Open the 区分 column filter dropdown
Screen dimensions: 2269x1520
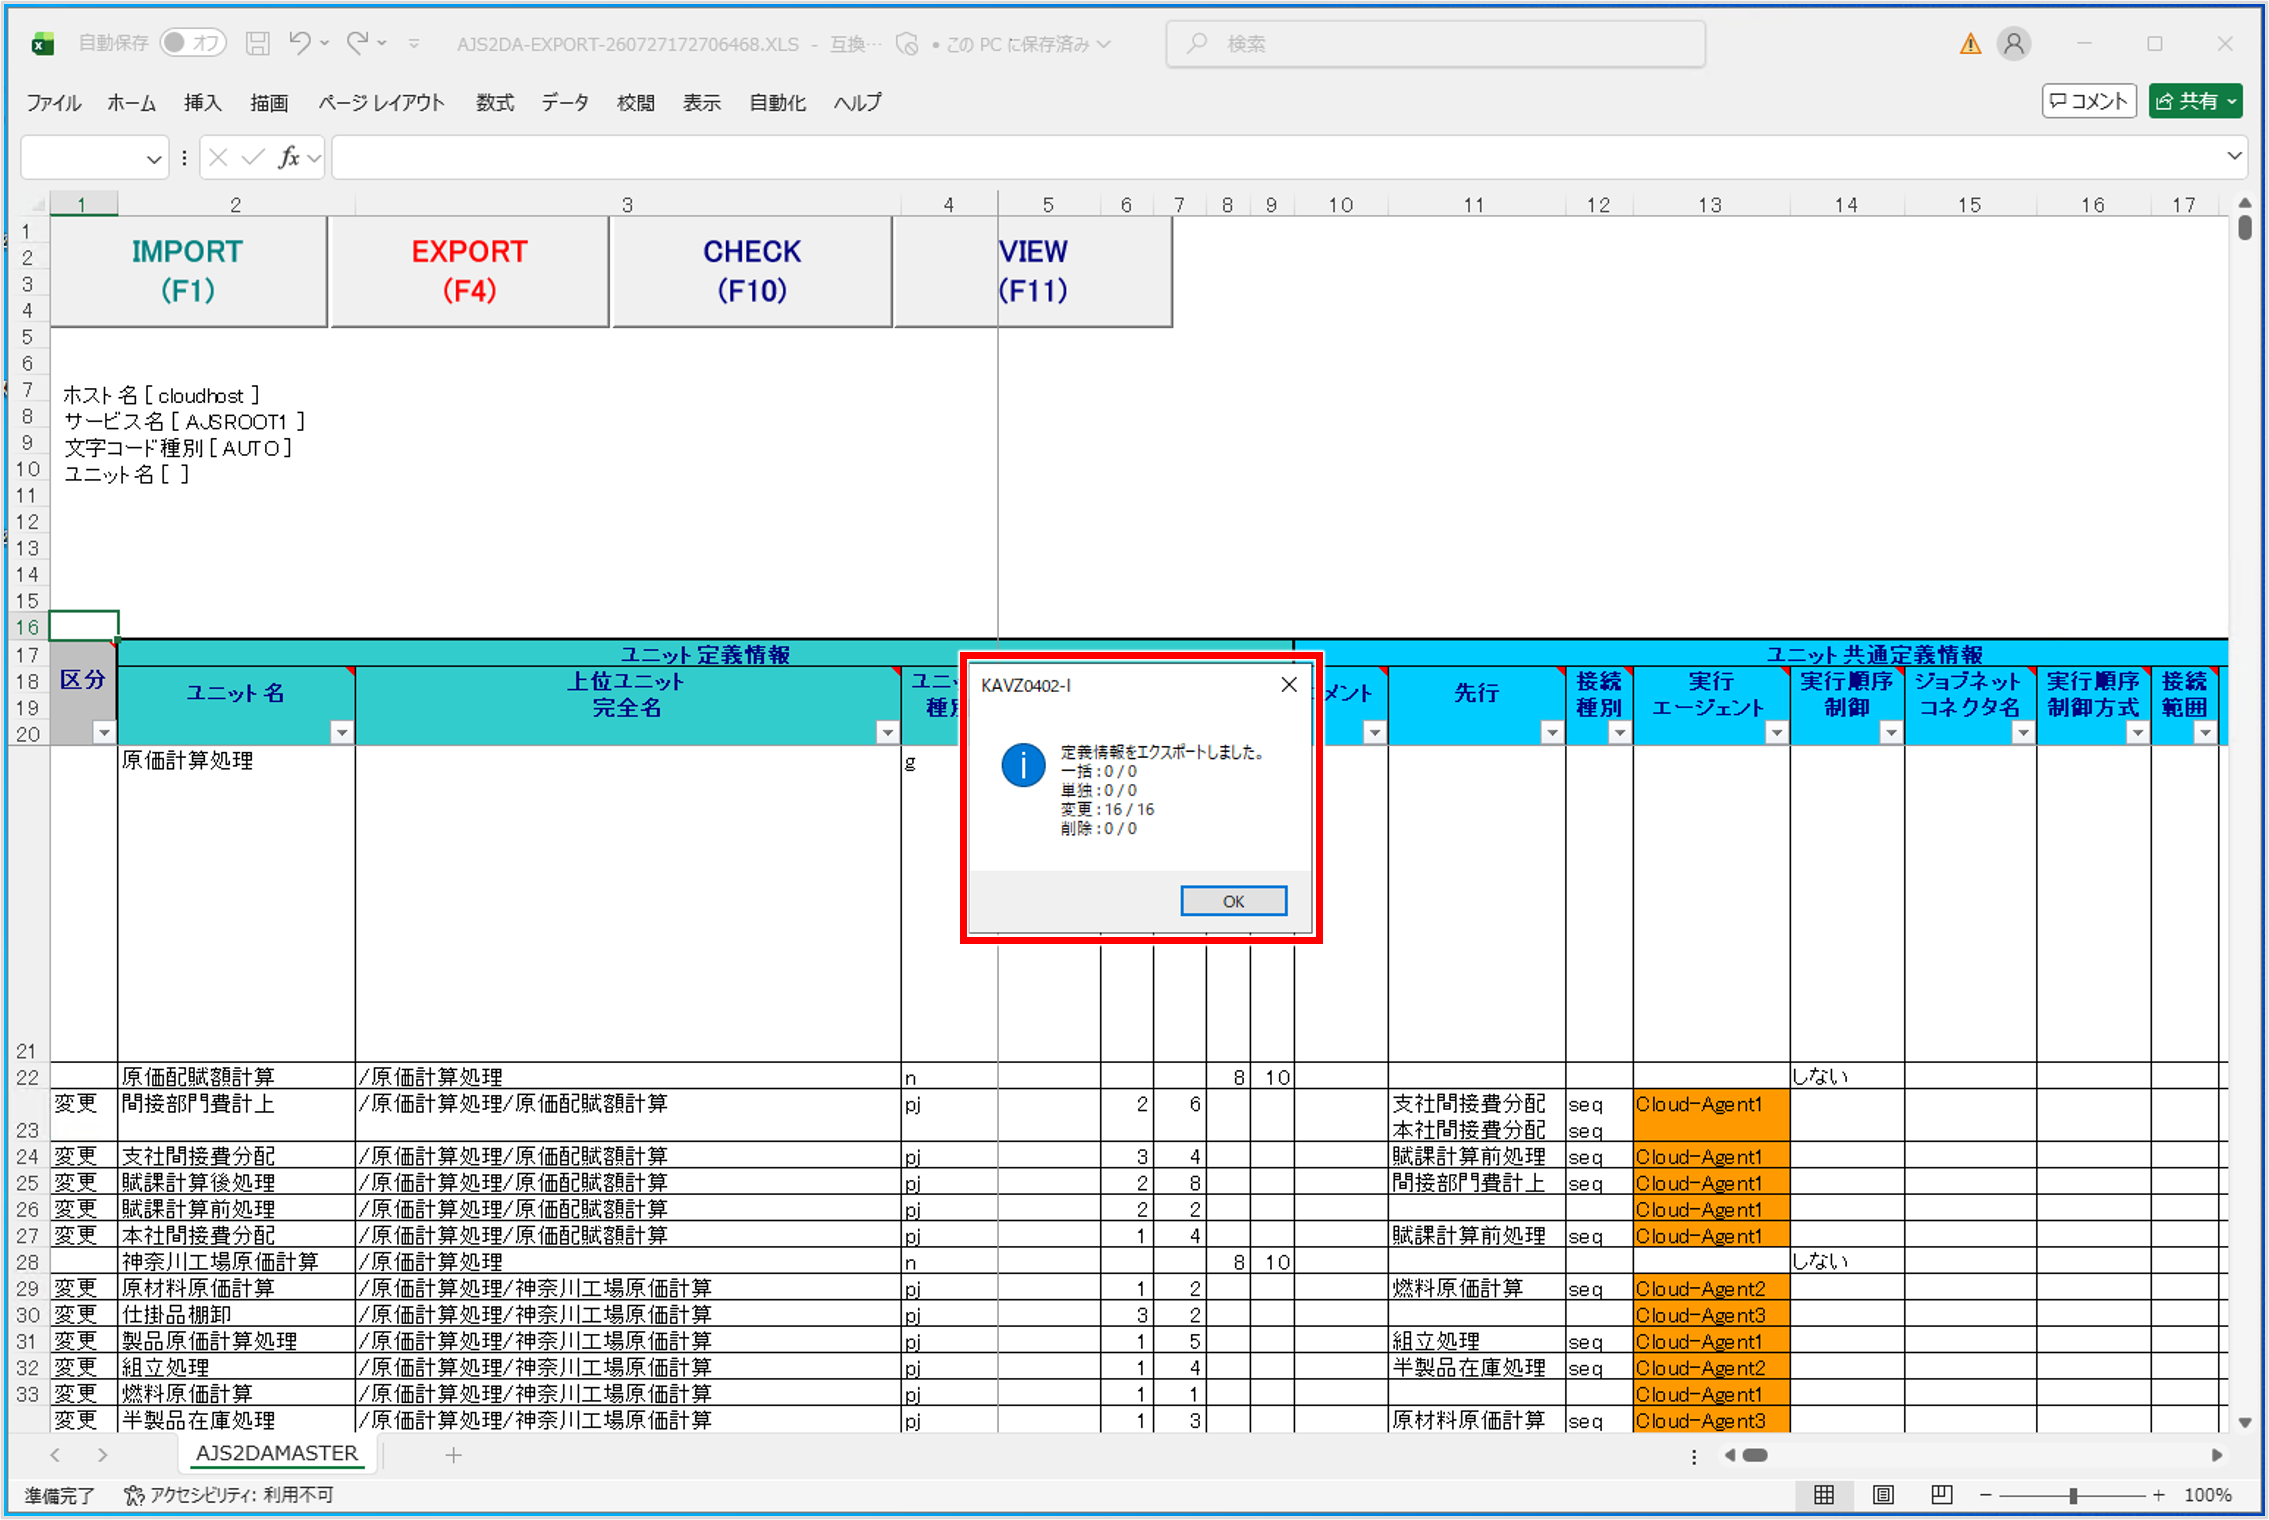click(103, 733)
